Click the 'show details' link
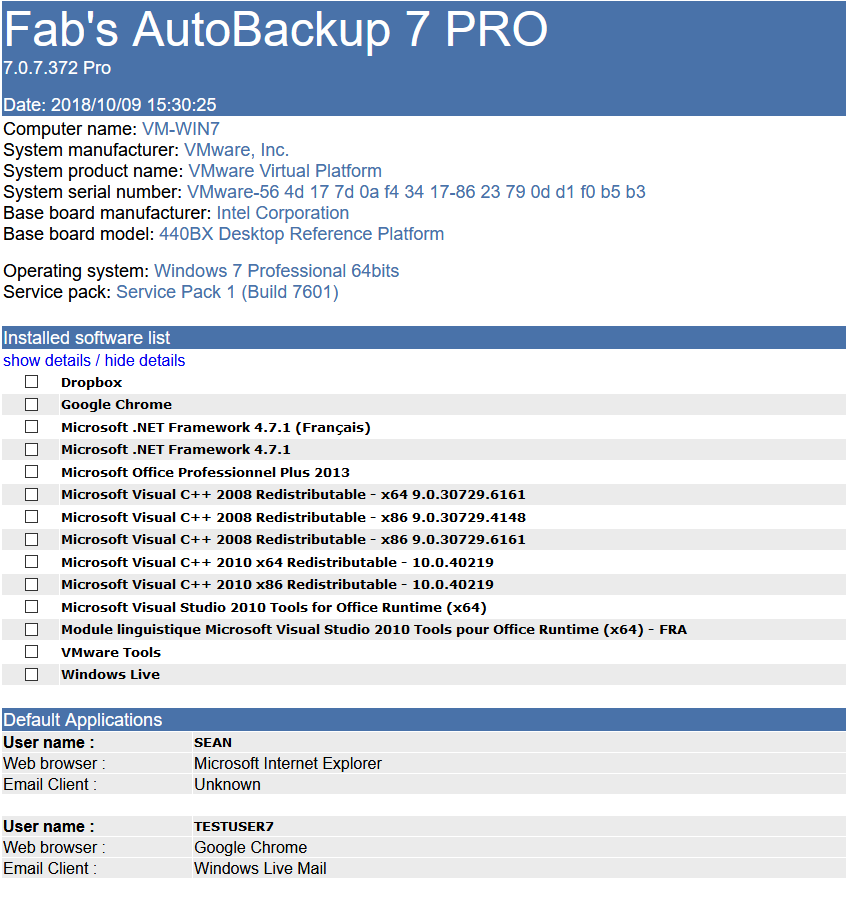 click(x=47, y=360)
